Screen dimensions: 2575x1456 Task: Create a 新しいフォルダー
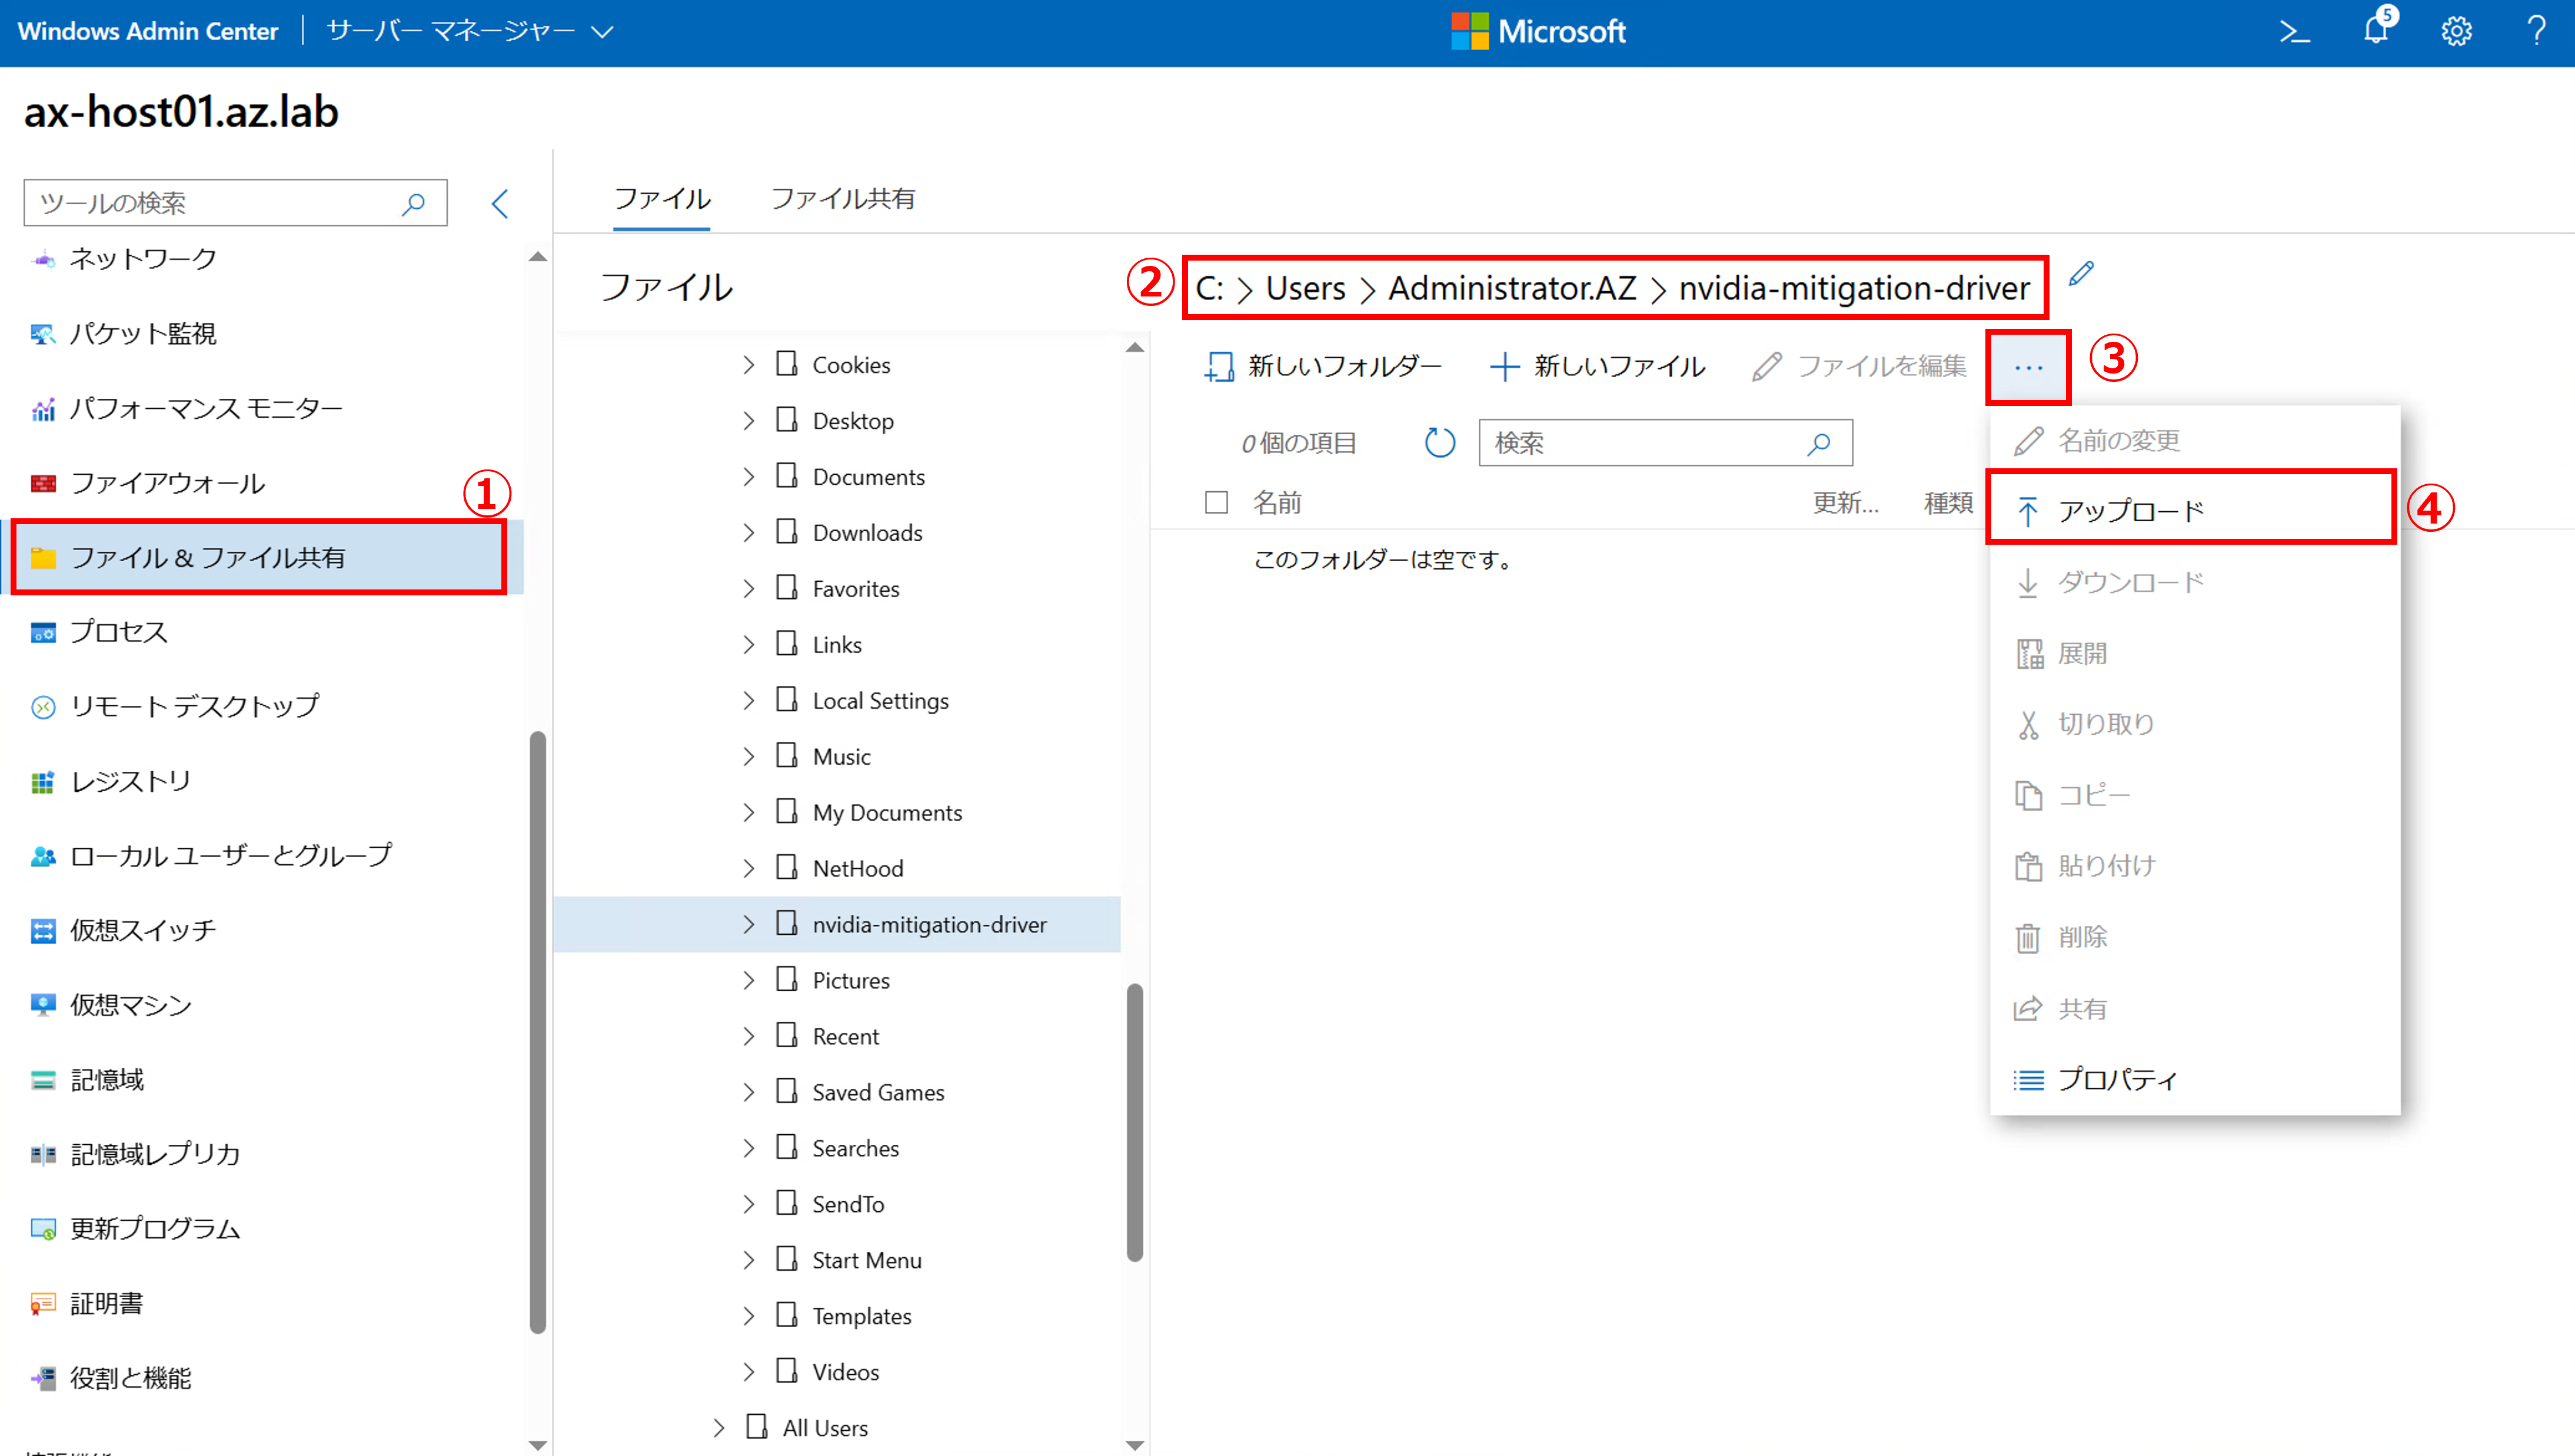click(x=1323, y=367)
